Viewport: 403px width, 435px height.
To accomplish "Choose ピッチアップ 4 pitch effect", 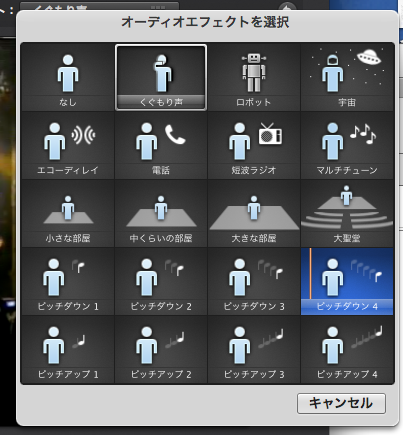I will [x=347, y=350].
